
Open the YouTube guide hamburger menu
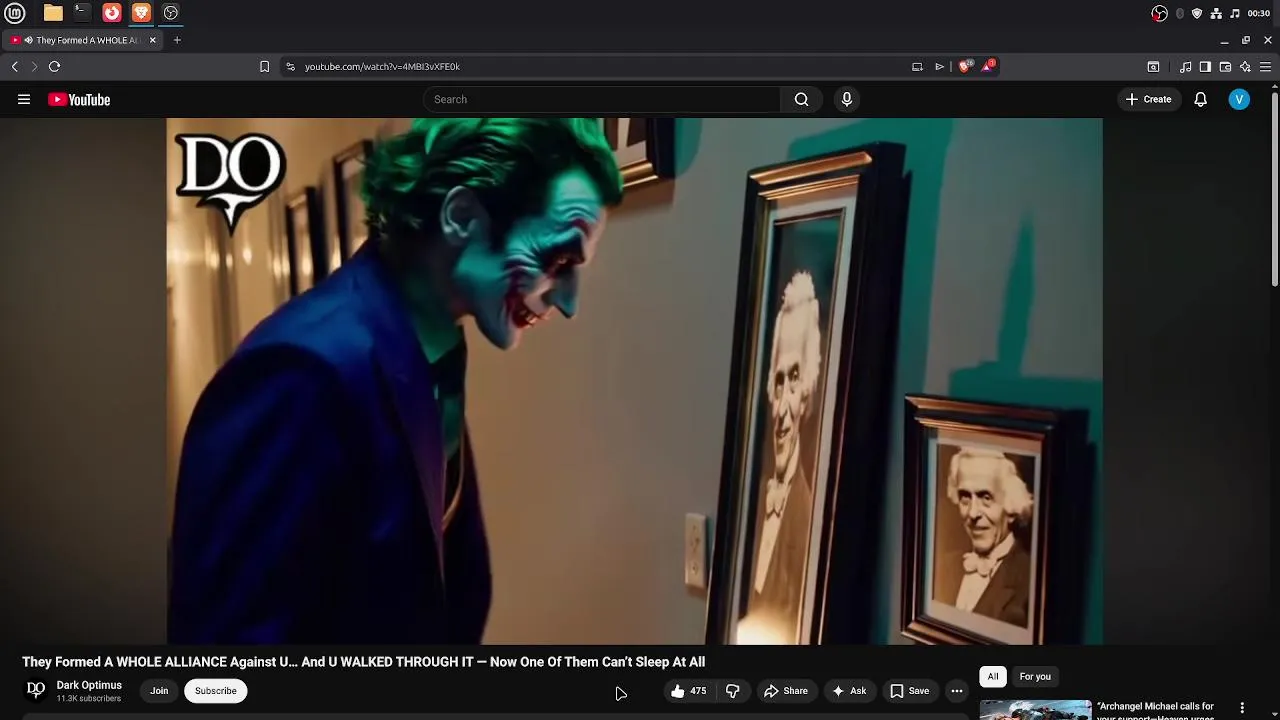(24, 99)
